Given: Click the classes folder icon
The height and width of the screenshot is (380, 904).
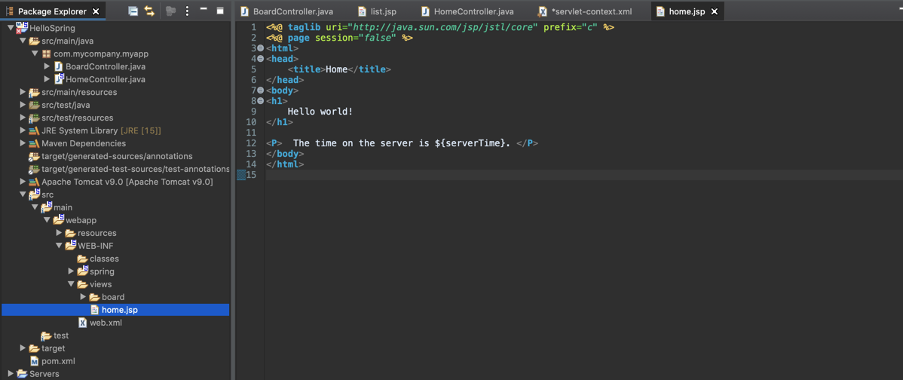Looking at the screenshot, I should (82, 259).
